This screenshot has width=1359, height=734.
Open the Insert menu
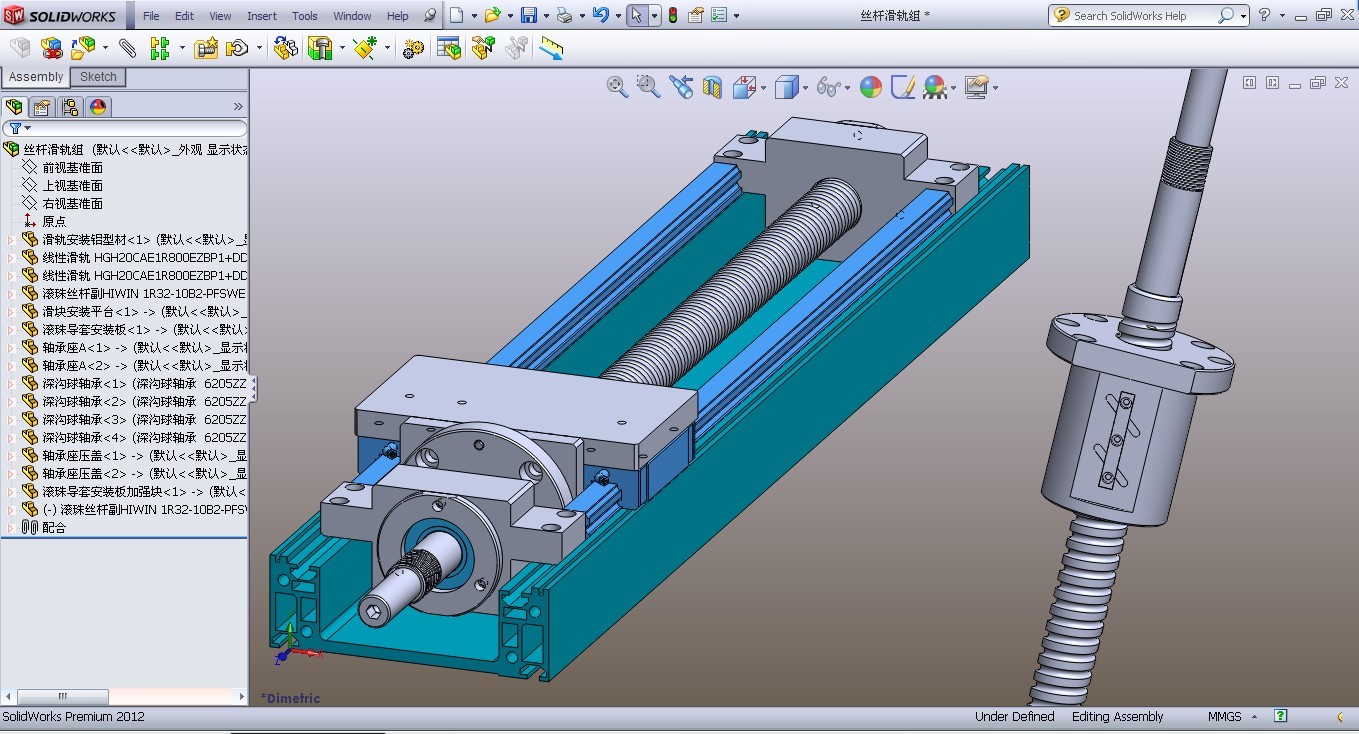262,16
